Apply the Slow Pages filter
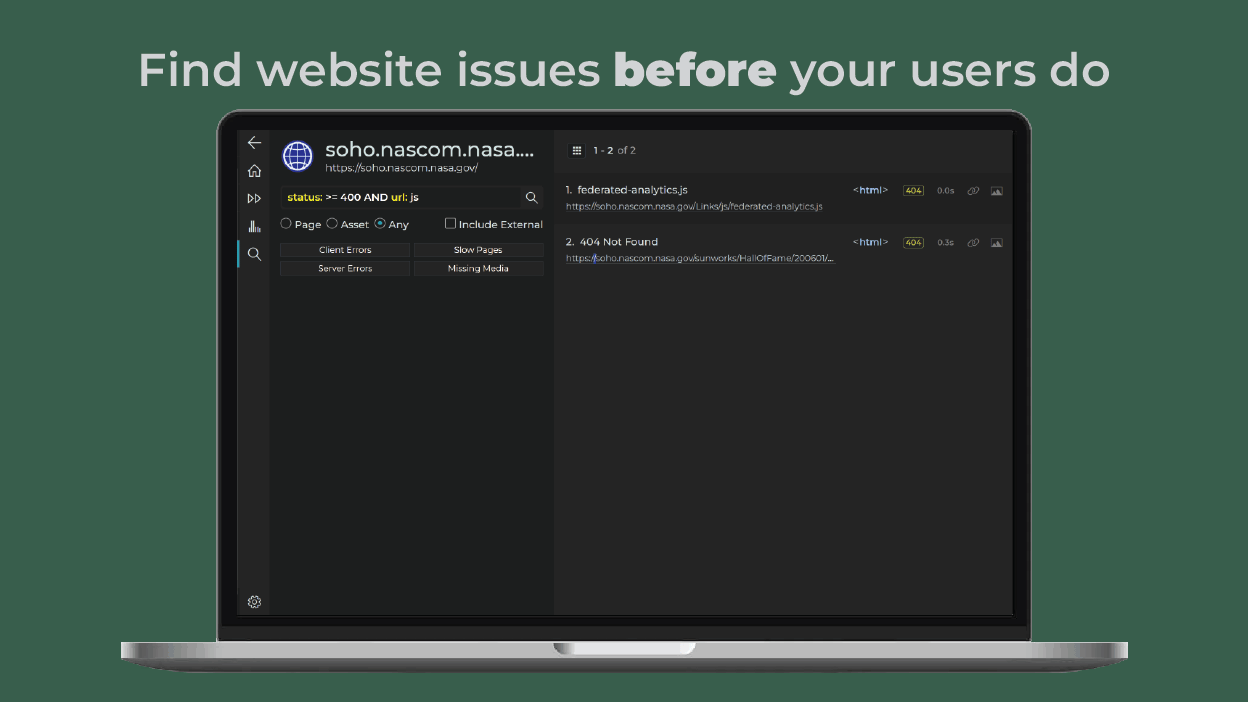The height and width of the screenshot is (702, 1248). (478, 250)
